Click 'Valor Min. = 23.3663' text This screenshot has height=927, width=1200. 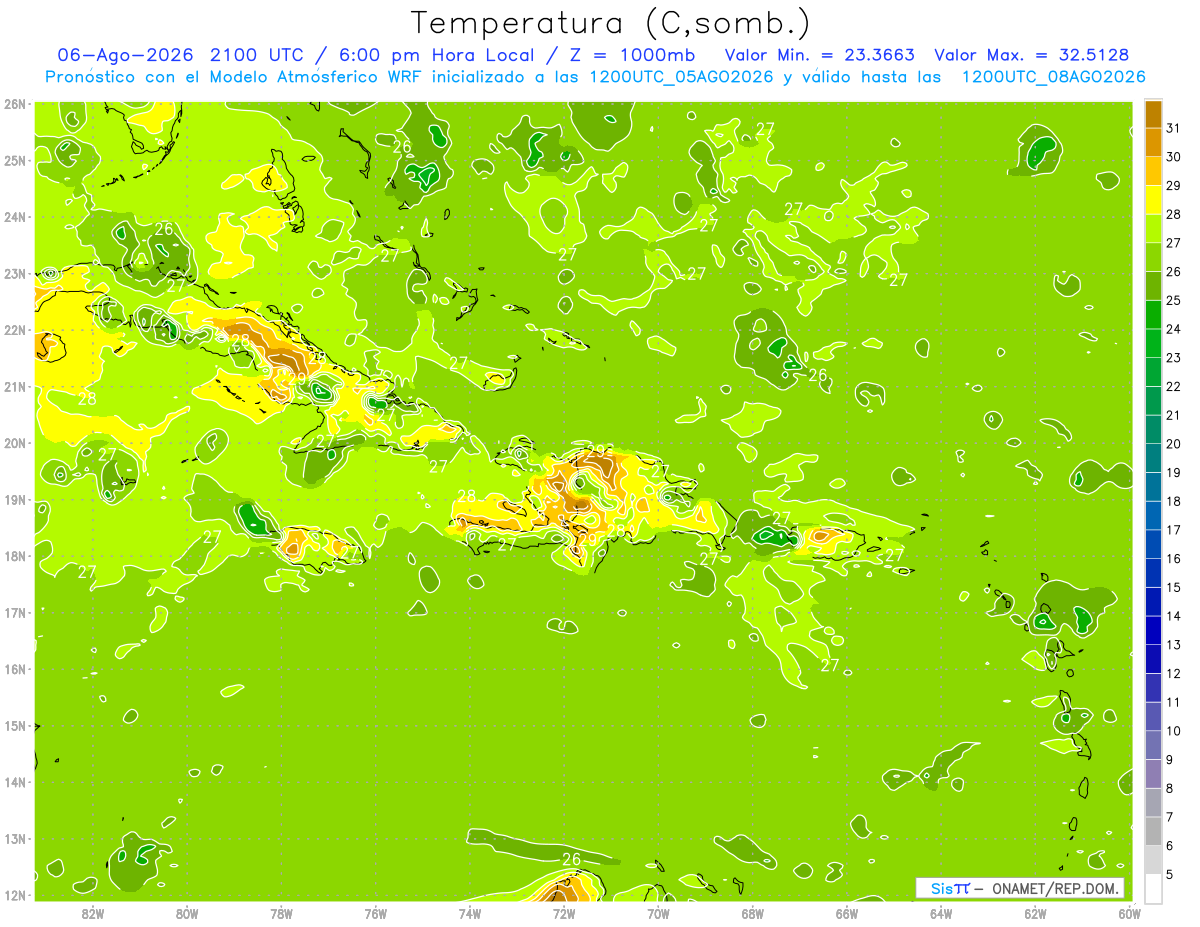click(x=819, y=55)
